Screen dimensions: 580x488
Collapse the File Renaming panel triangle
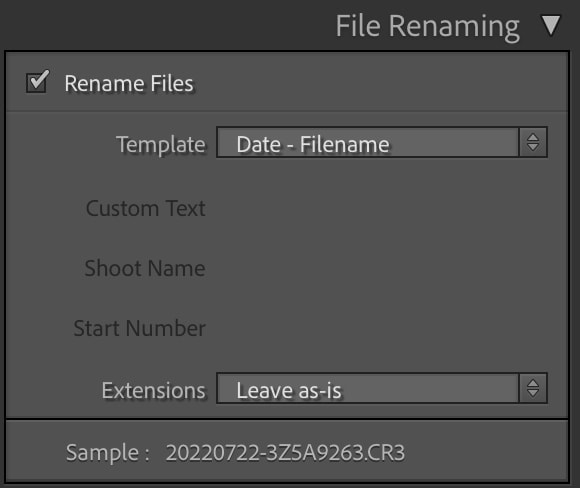pyautogui.click(x=551, y=26)
